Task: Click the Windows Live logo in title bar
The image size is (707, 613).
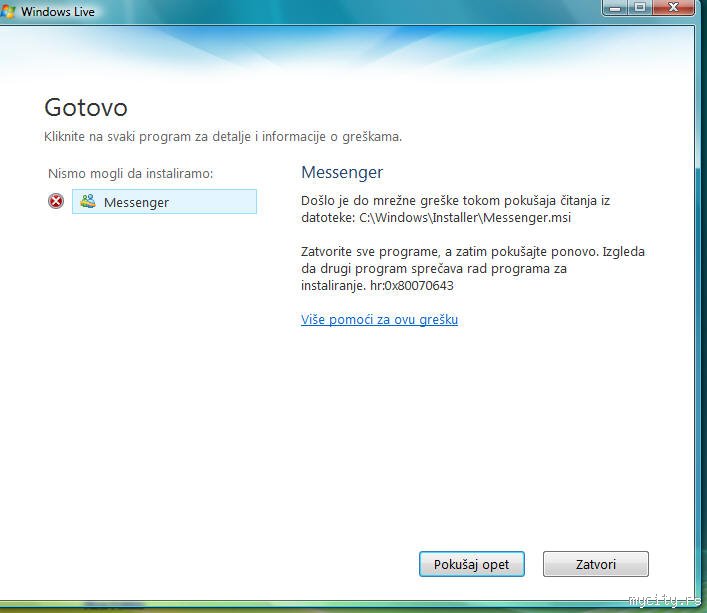Action: (8, 12)
